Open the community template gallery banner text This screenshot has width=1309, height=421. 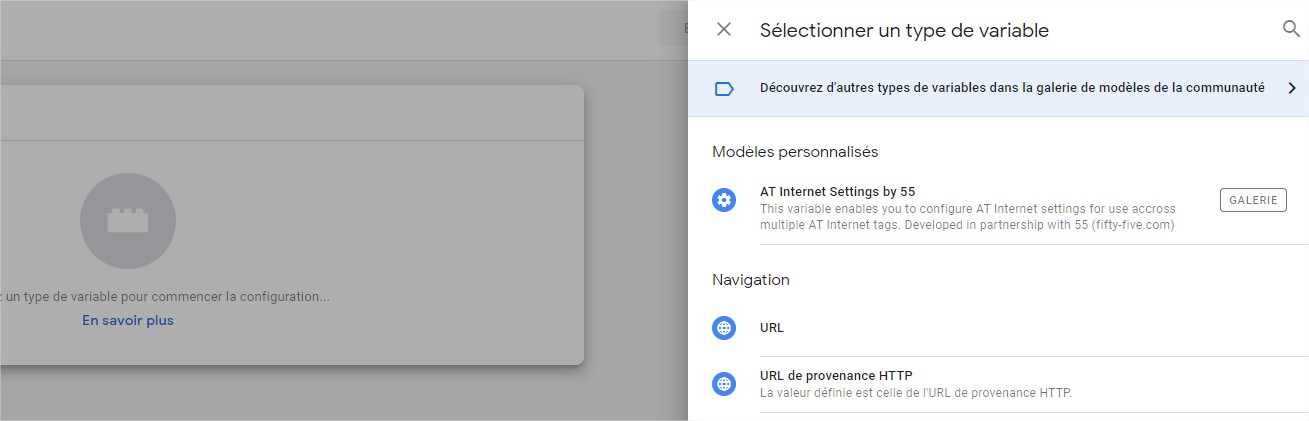(1011, 88)
